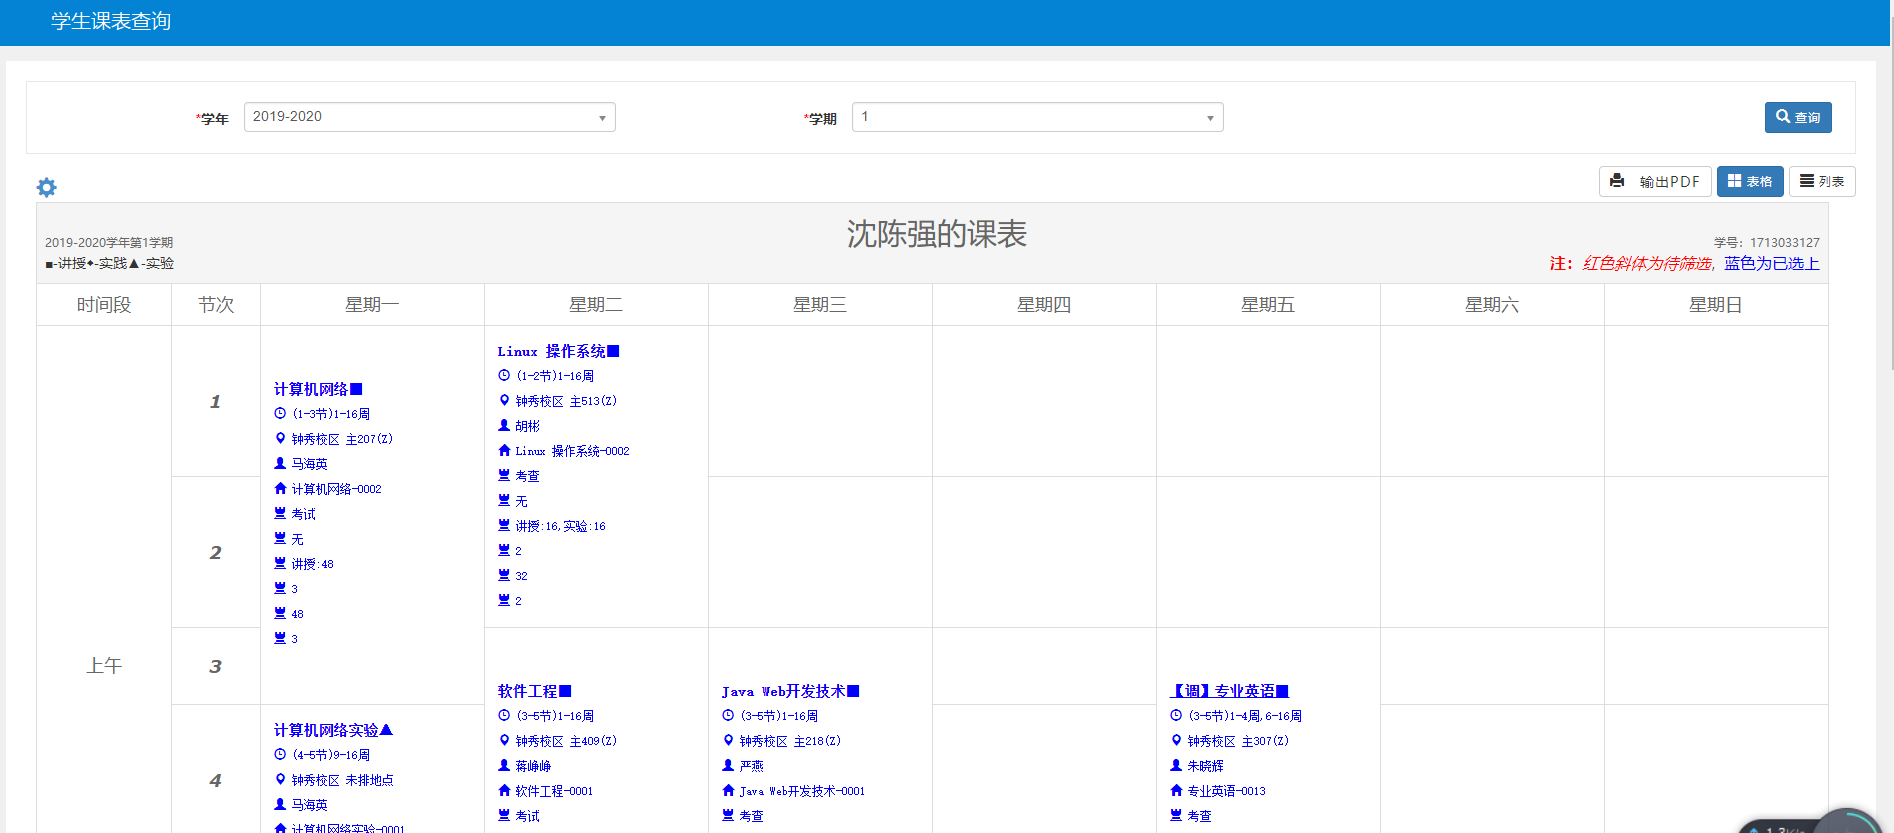Screen dimensions: 1894x833
Task: Export timetable with 输出PDF button
Action: point(1655,181)
